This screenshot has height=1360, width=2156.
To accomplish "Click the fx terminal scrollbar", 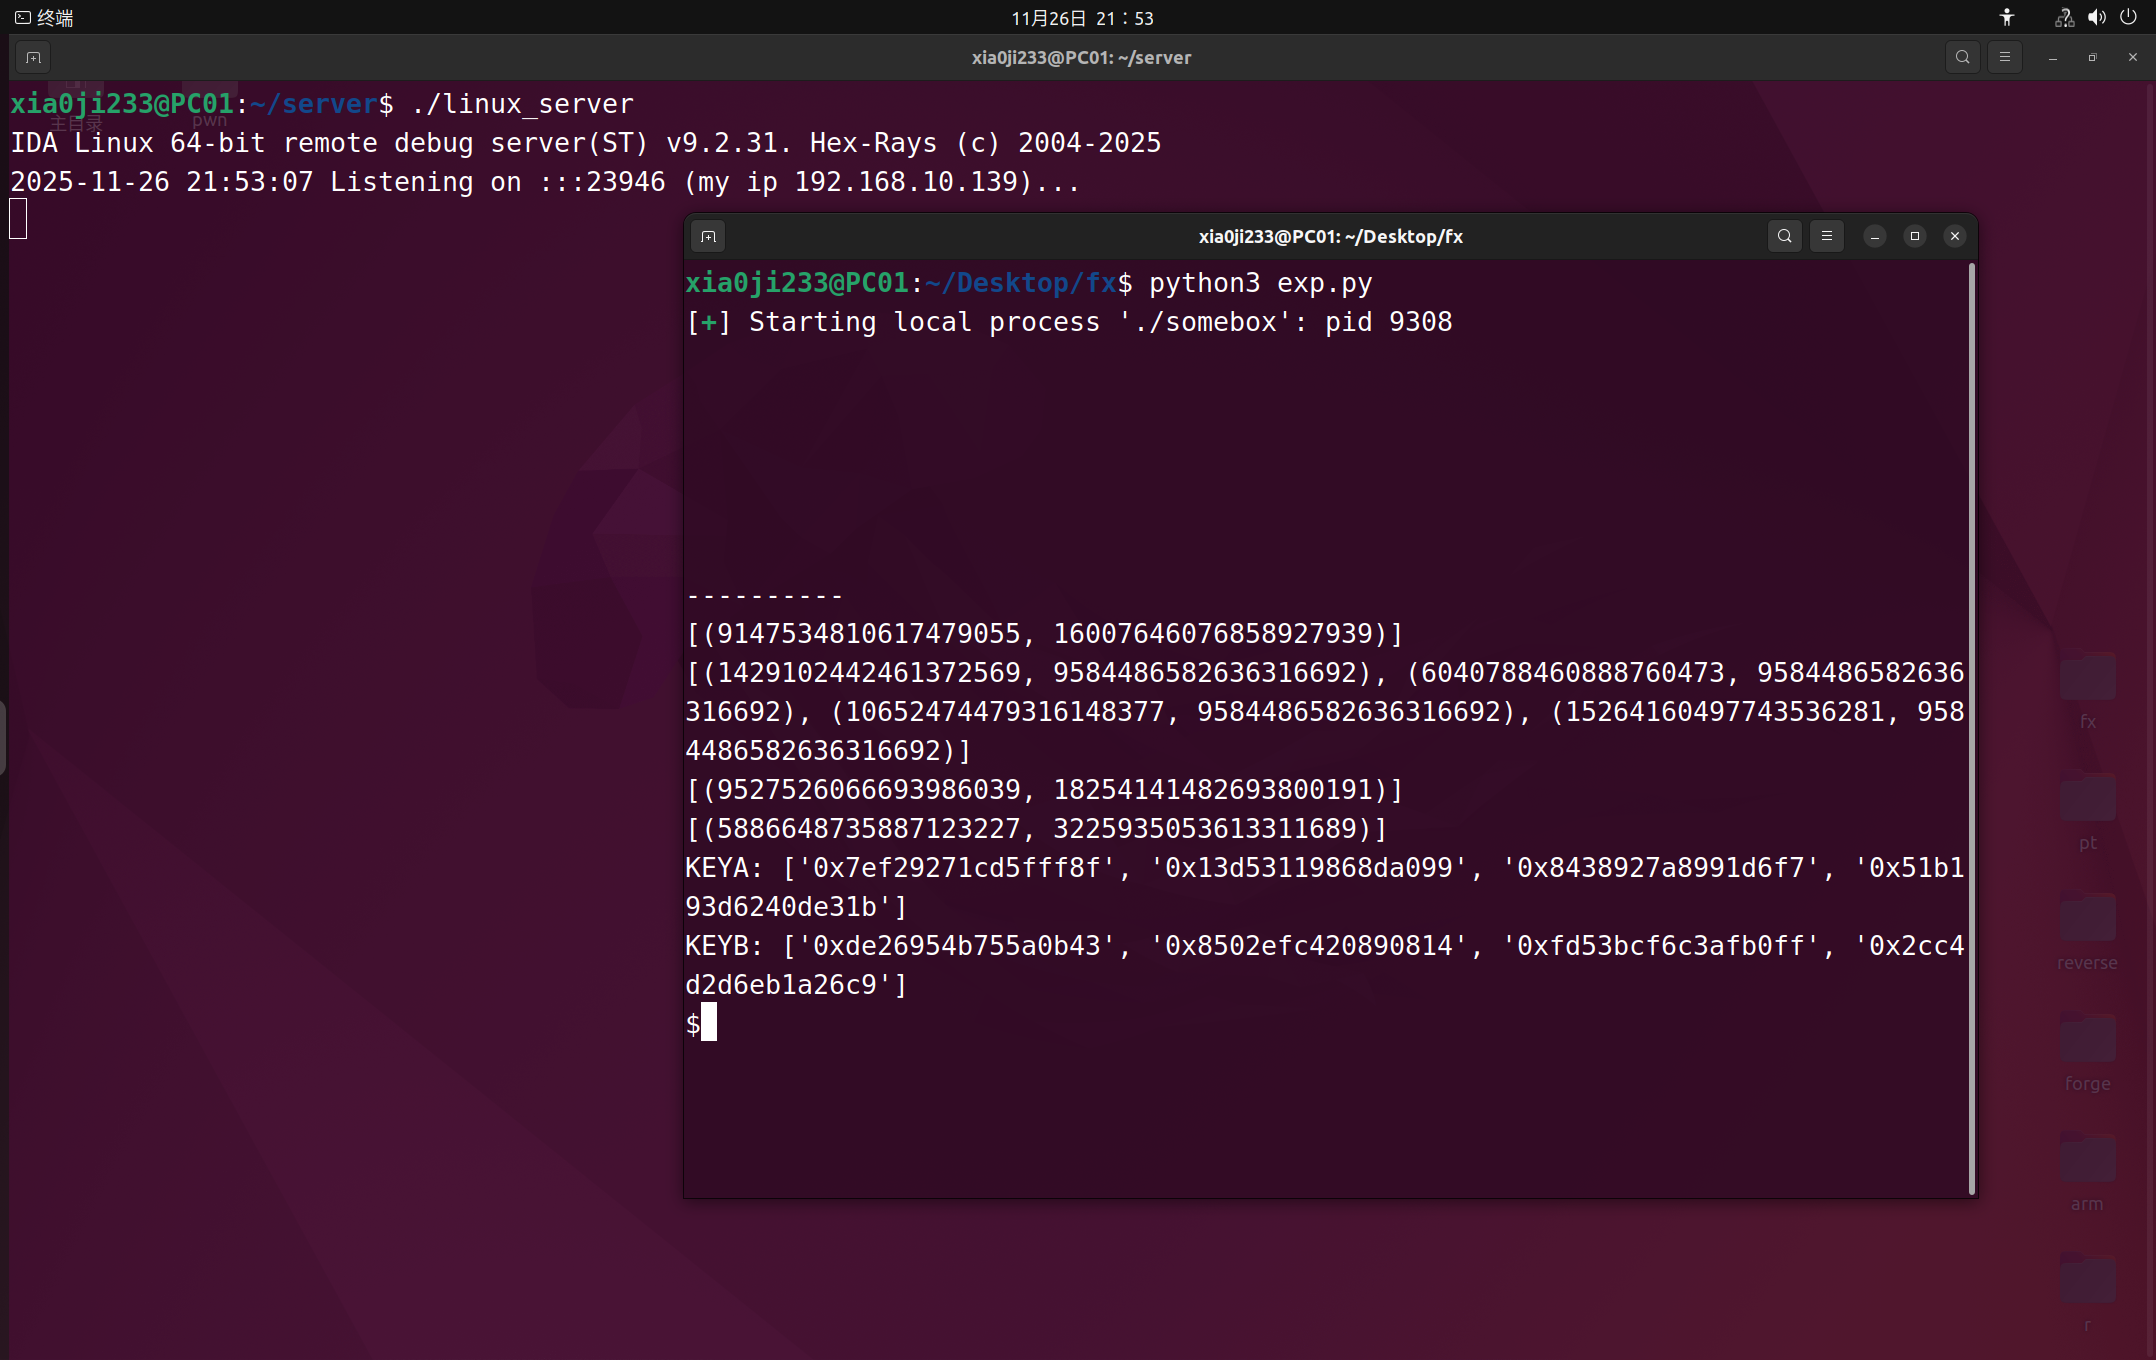I will [x=1971, y=728].
